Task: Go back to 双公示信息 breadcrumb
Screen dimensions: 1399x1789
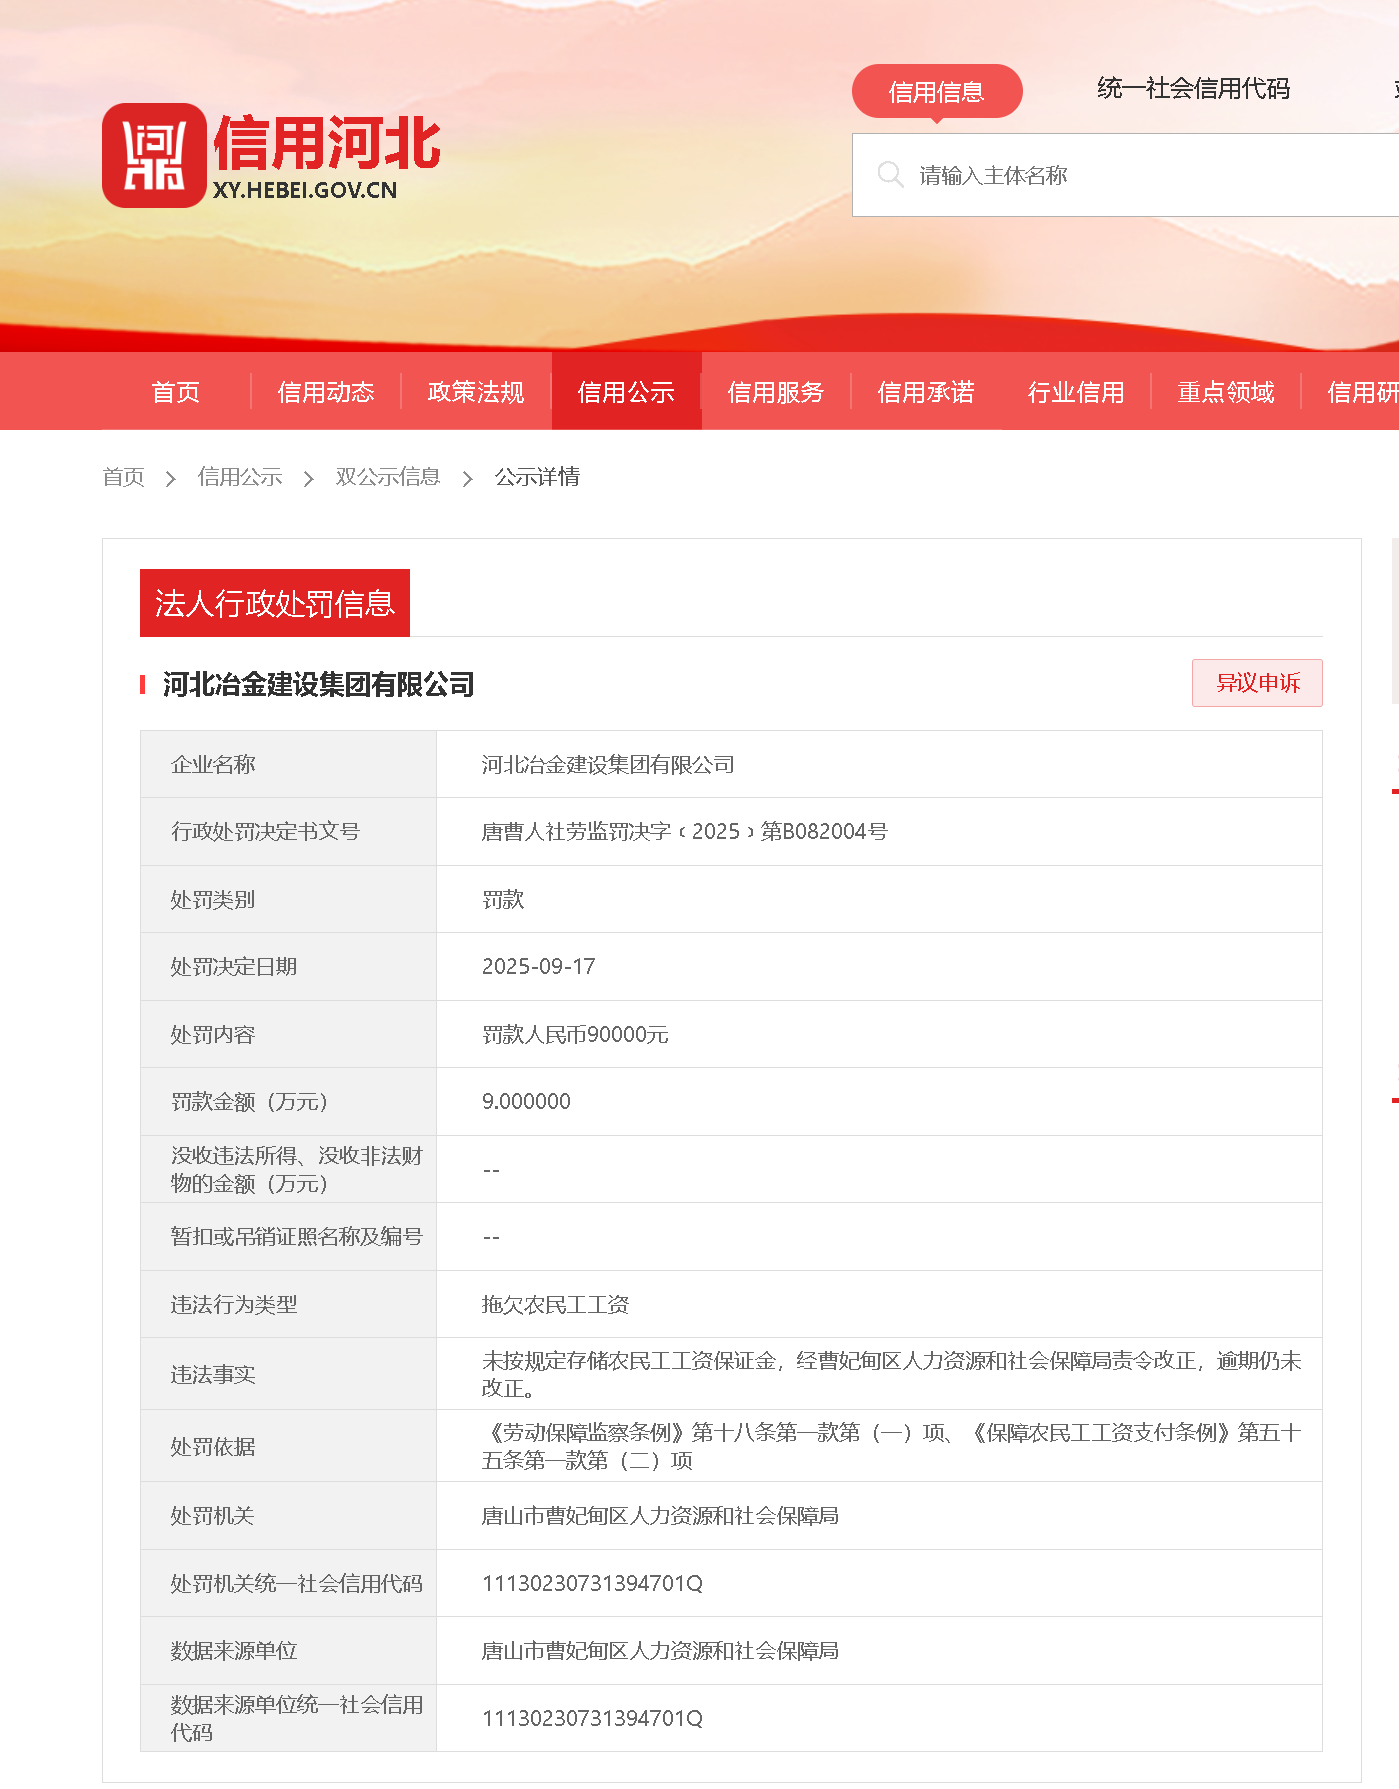Action: coord(388,477)
